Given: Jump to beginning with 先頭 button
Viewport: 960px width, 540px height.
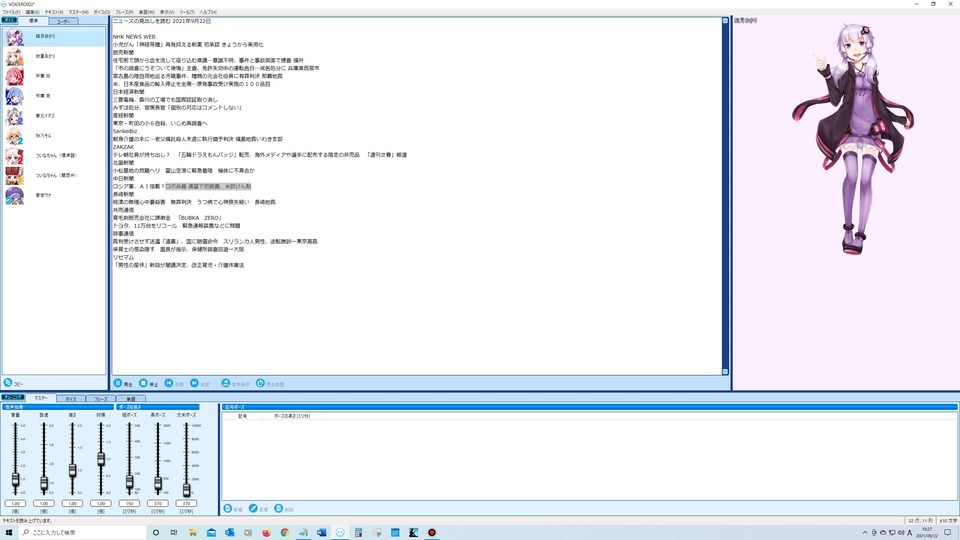Looking at the screenshot, I should point(174,383).
